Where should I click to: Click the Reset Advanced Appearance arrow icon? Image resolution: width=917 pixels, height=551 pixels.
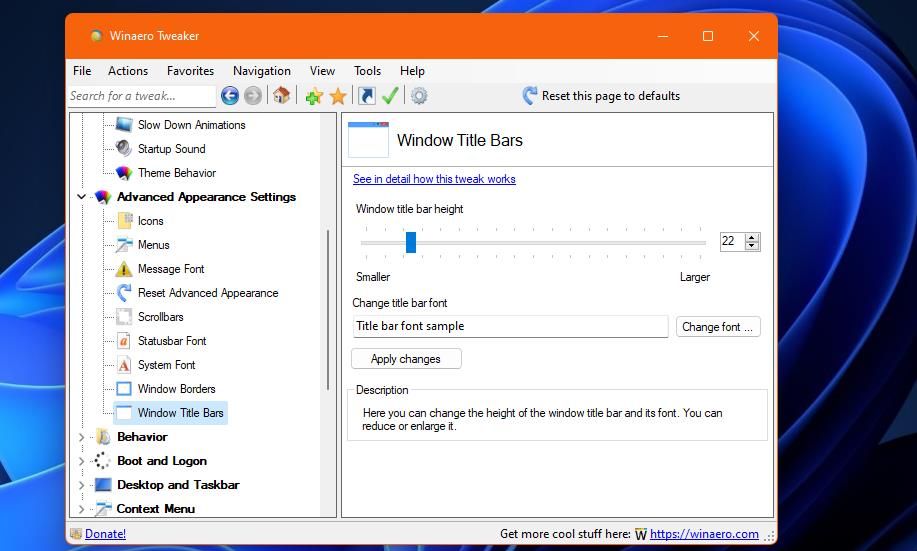pyautogui.click(x=124, y=292)
